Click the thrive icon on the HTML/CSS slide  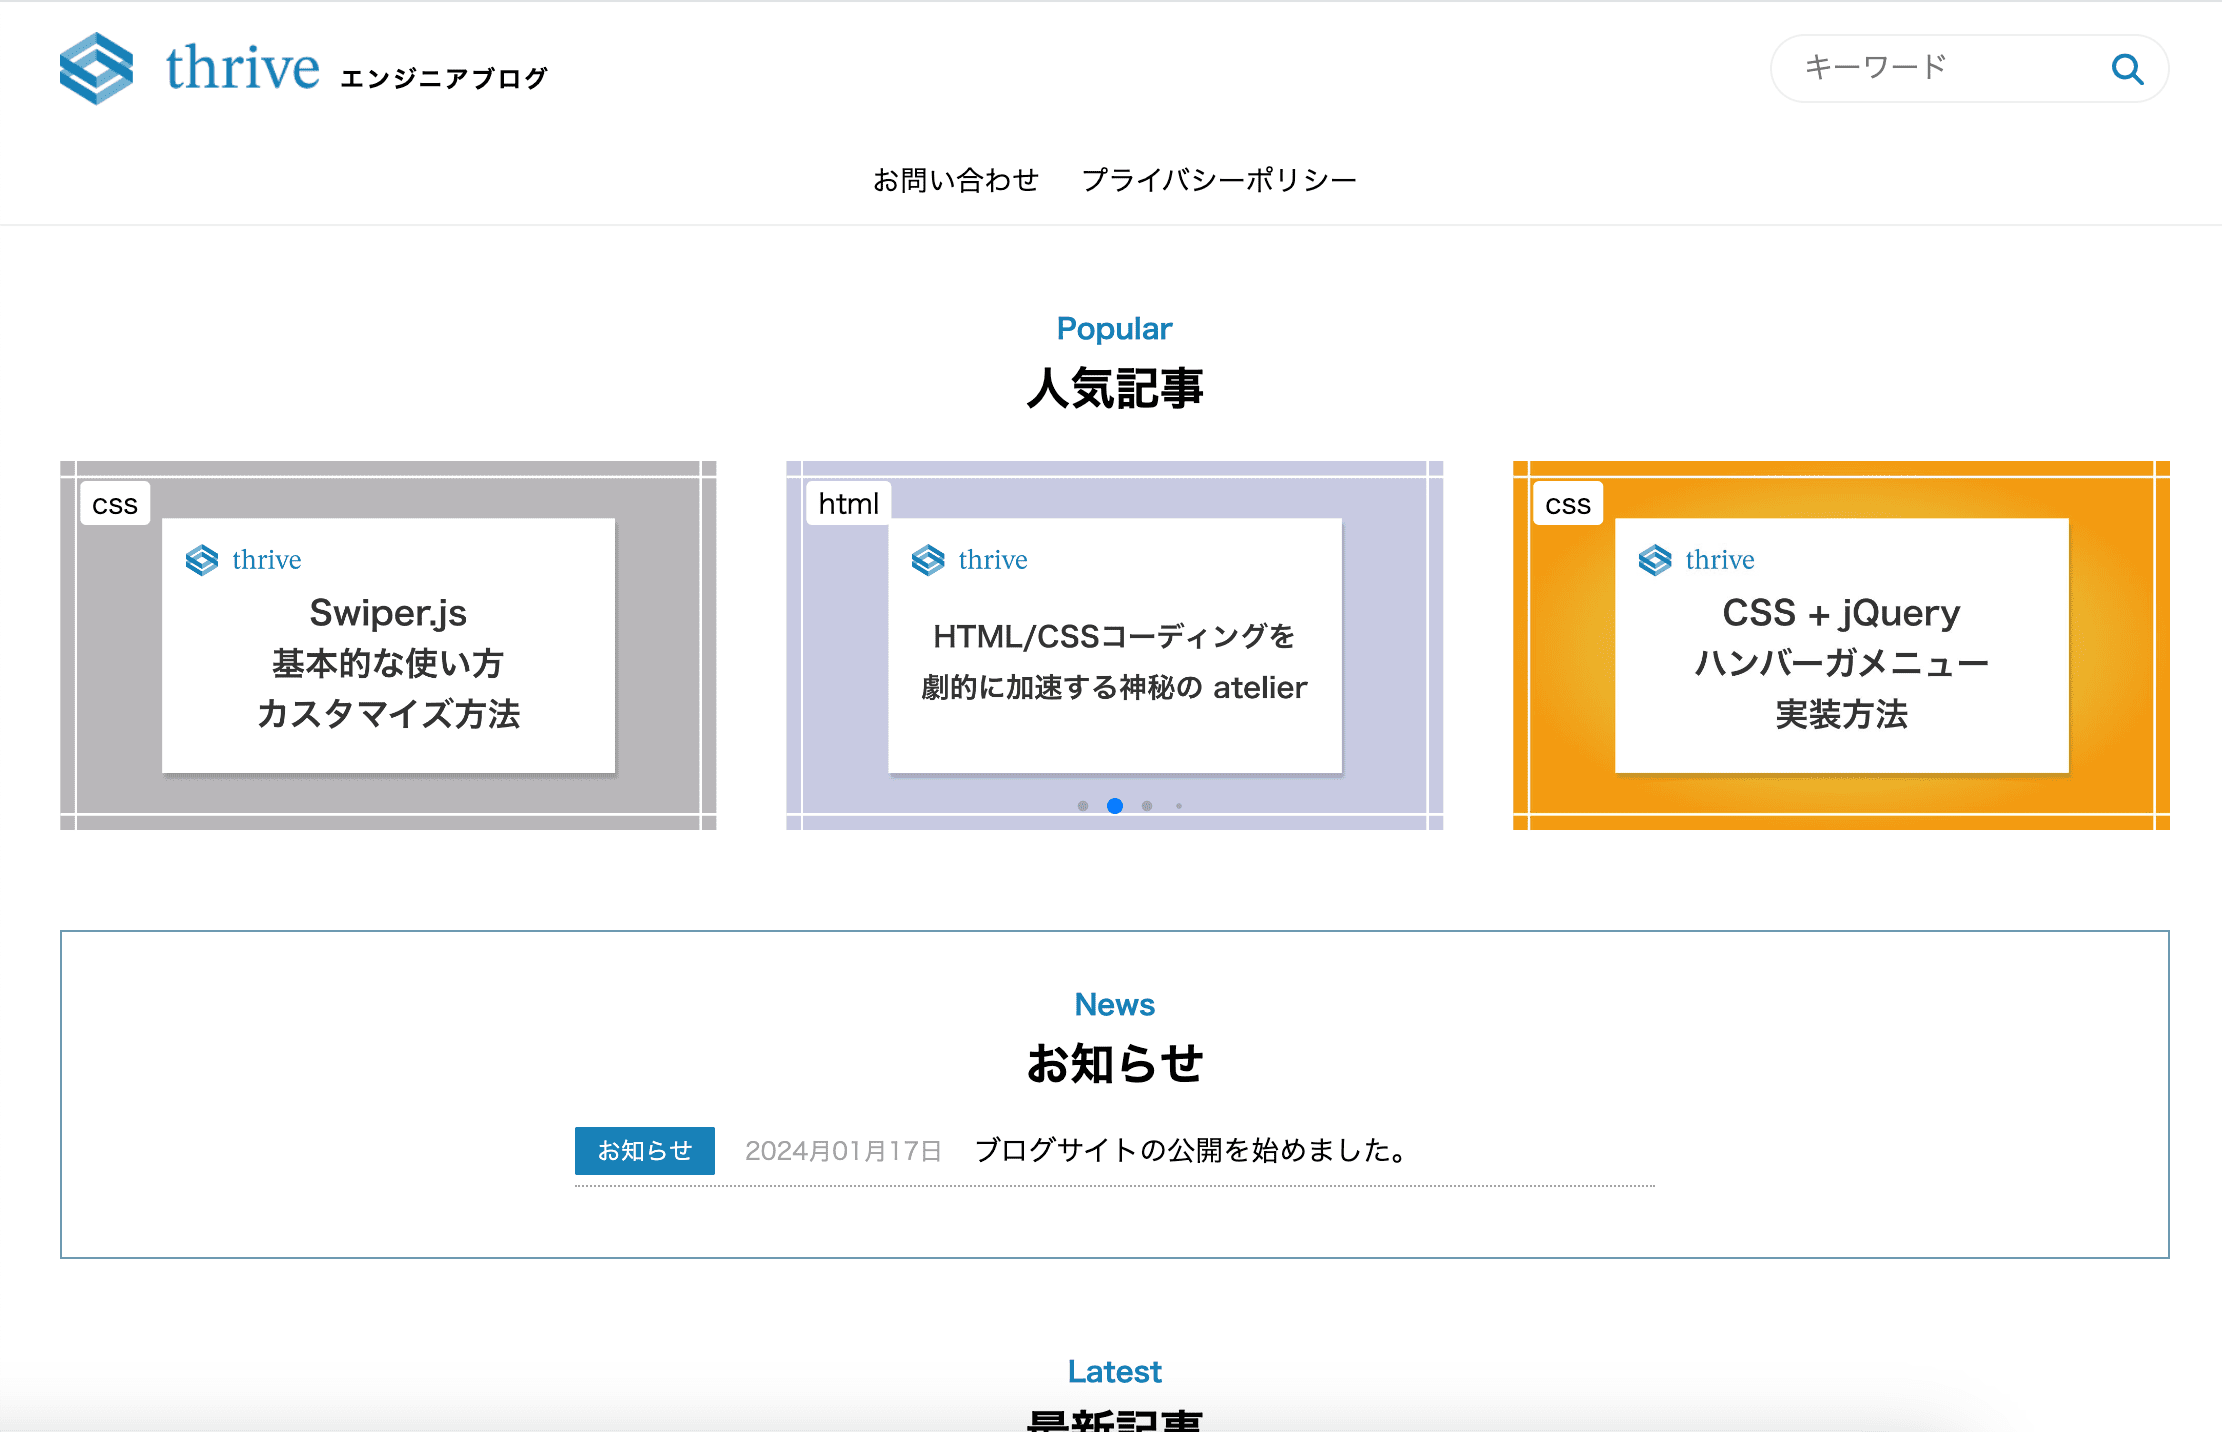(927, 560)
